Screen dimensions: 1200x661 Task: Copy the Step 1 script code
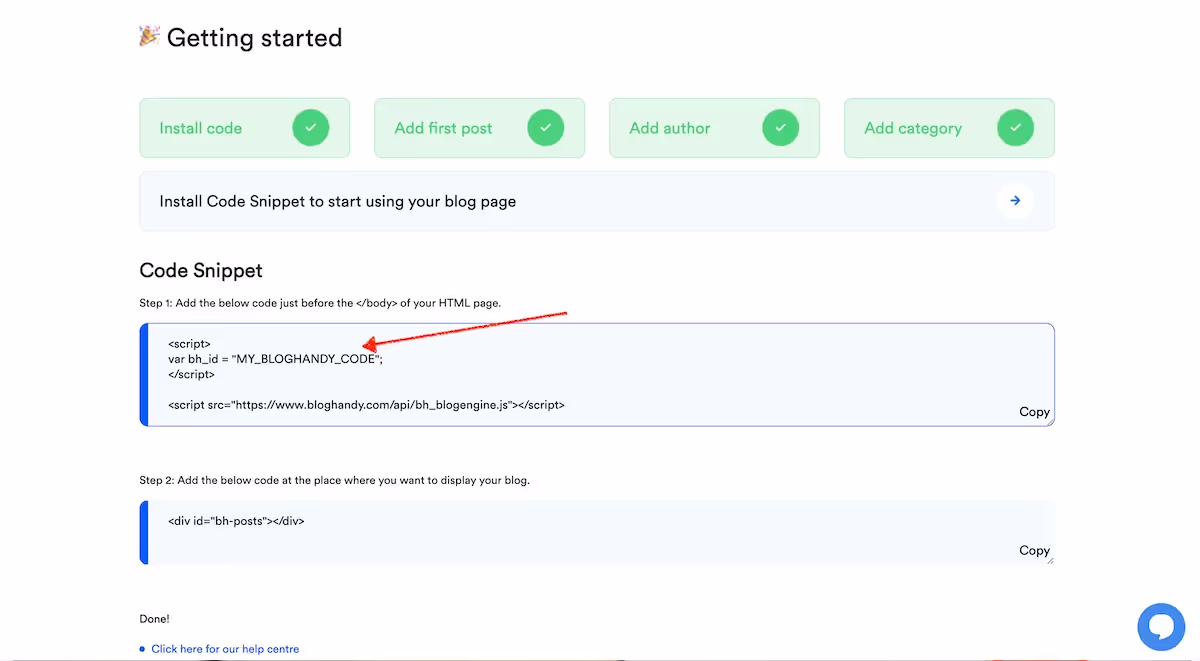pyautogui.click(x=1033, y=412)
